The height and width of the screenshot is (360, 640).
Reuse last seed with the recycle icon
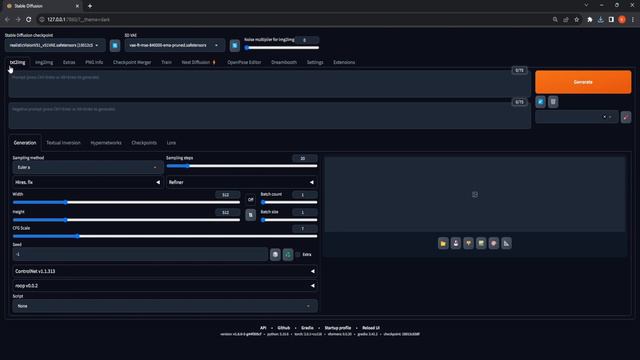288,254
